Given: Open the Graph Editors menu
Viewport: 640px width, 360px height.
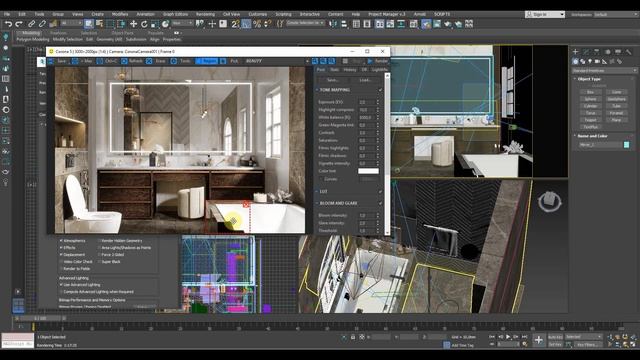Looking at the screenshot, I should (x=176, y=14).
